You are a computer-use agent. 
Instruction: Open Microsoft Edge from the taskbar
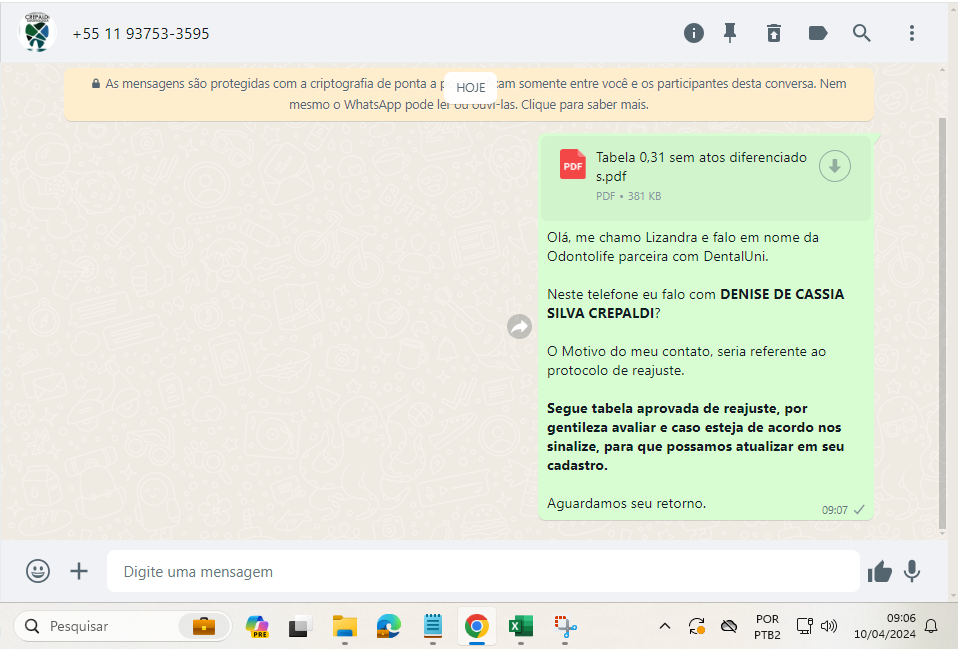point(389,626)
